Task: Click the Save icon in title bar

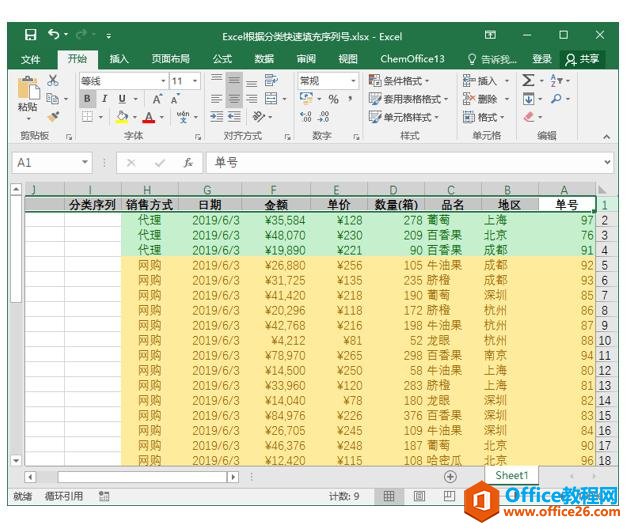Action: (x=30, y=35)
